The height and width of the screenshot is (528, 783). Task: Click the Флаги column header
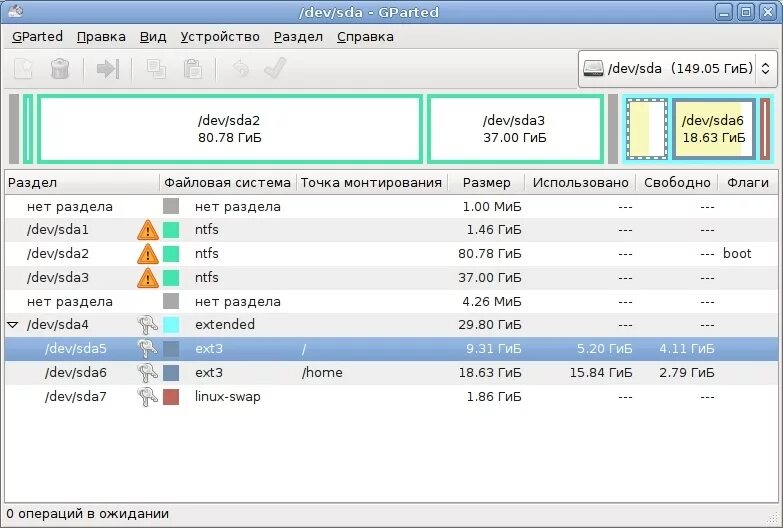pos(748,183)
